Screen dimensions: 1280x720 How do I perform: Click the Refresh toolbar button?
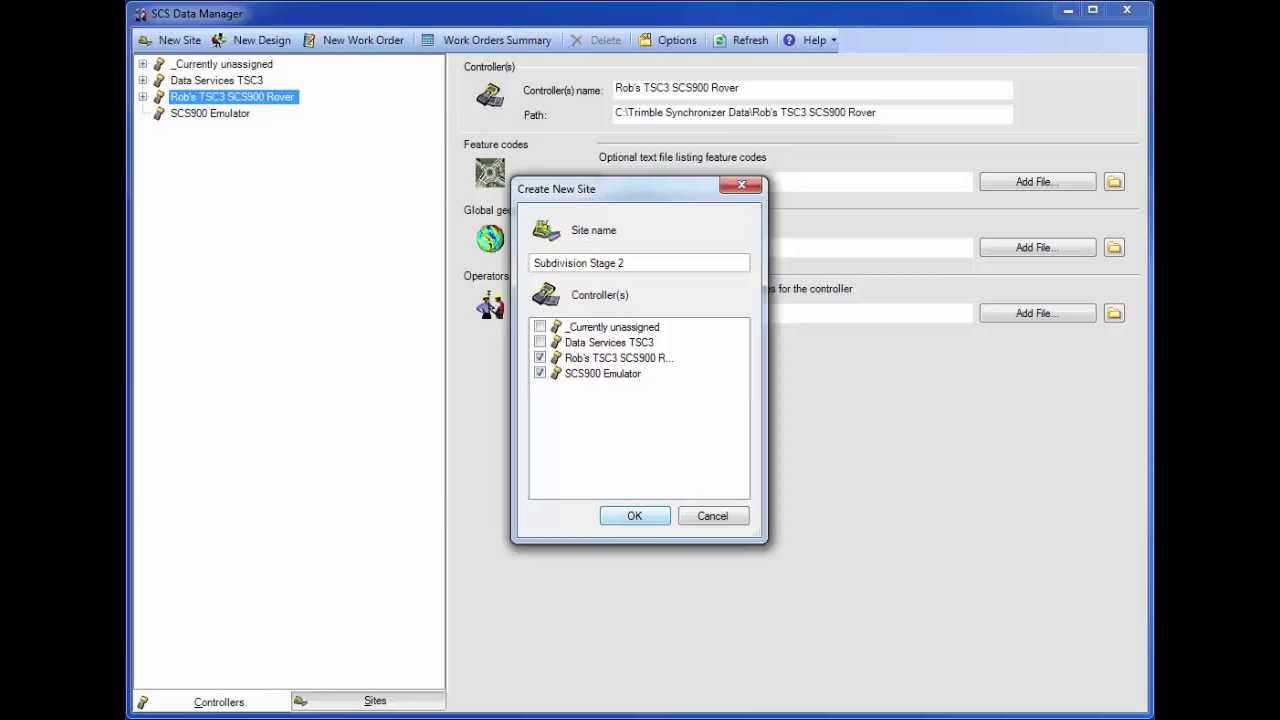pyautogui.click(x=741, y=40)
